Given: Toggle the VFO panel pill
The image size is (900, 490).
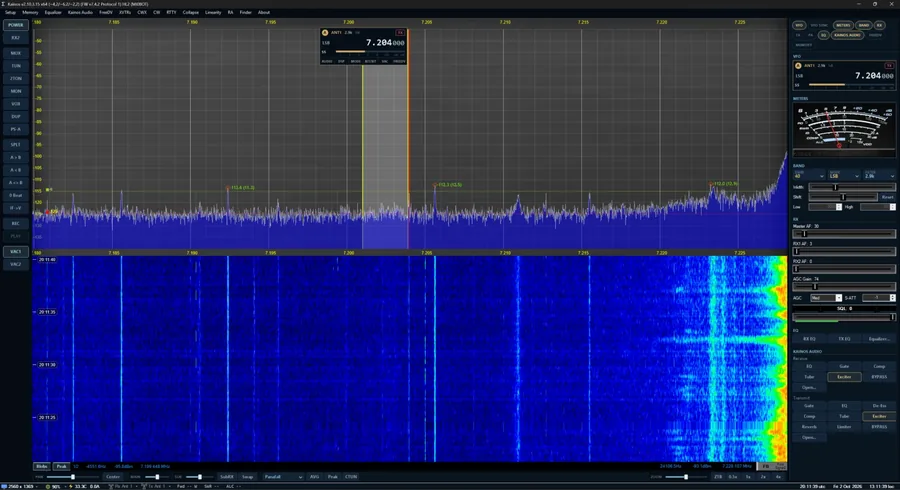Looking at the screenshot, I should click(798, 25).
